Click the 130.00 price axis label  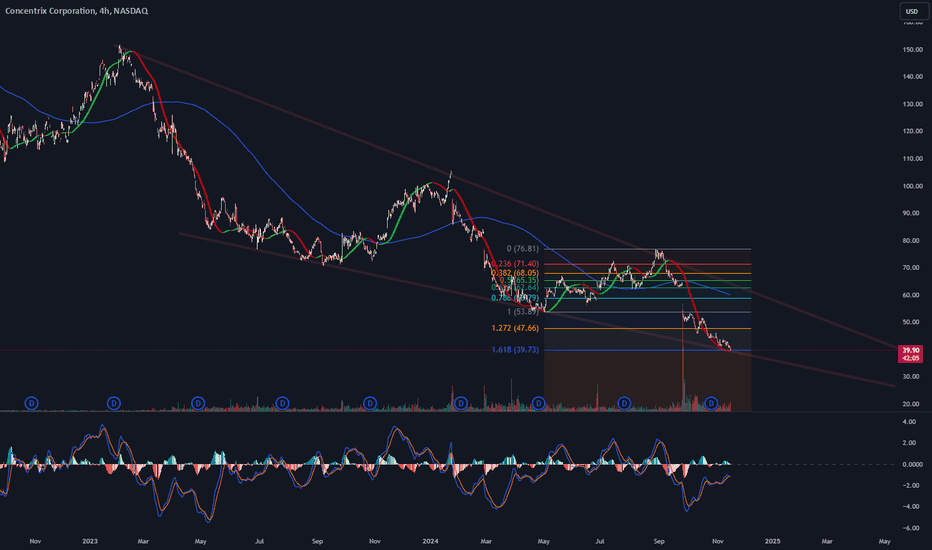(912, 104)
